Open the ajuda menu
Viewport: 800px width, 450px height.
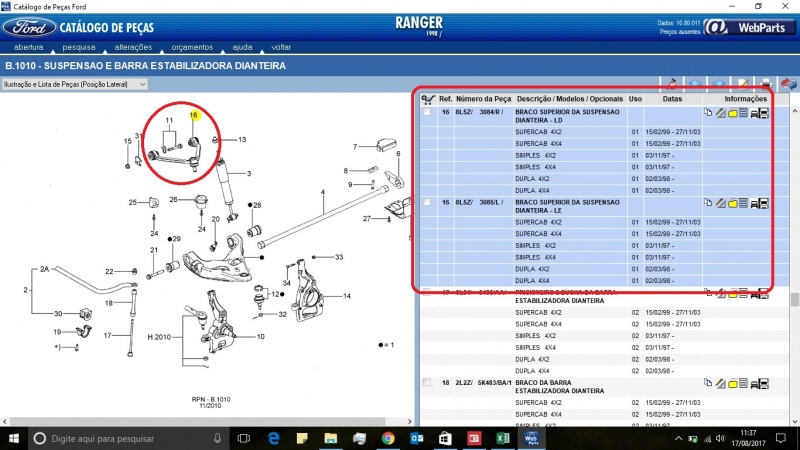(242, 47)
